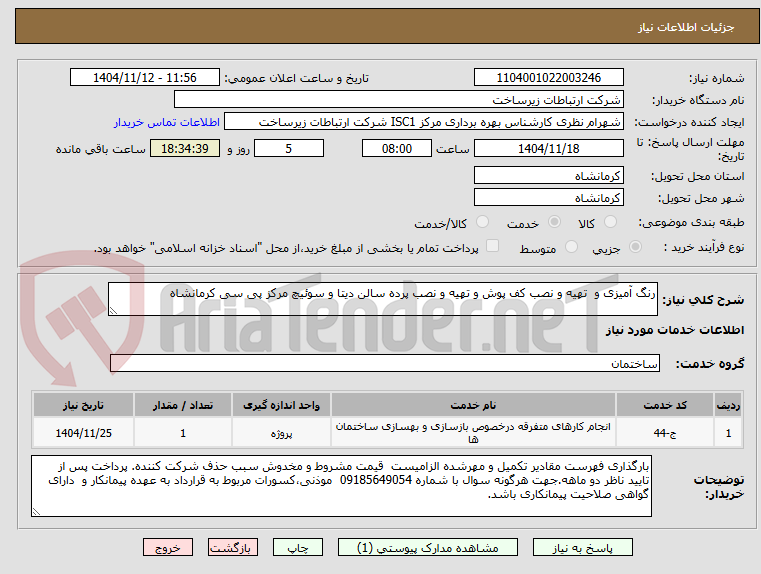Image resolution: width=761 pixels, height=574 pixels.
Task: Click مشاهده مدارک پیوستی (1) button
Action: pyautogui.click(x=428, y=547)
